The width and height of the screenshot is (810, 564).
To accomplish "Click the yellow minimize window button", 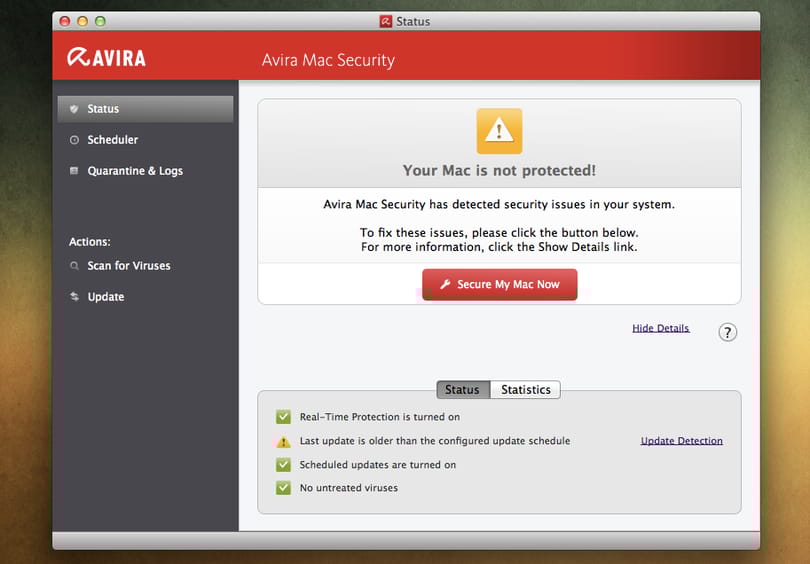I will coord(82,21).
